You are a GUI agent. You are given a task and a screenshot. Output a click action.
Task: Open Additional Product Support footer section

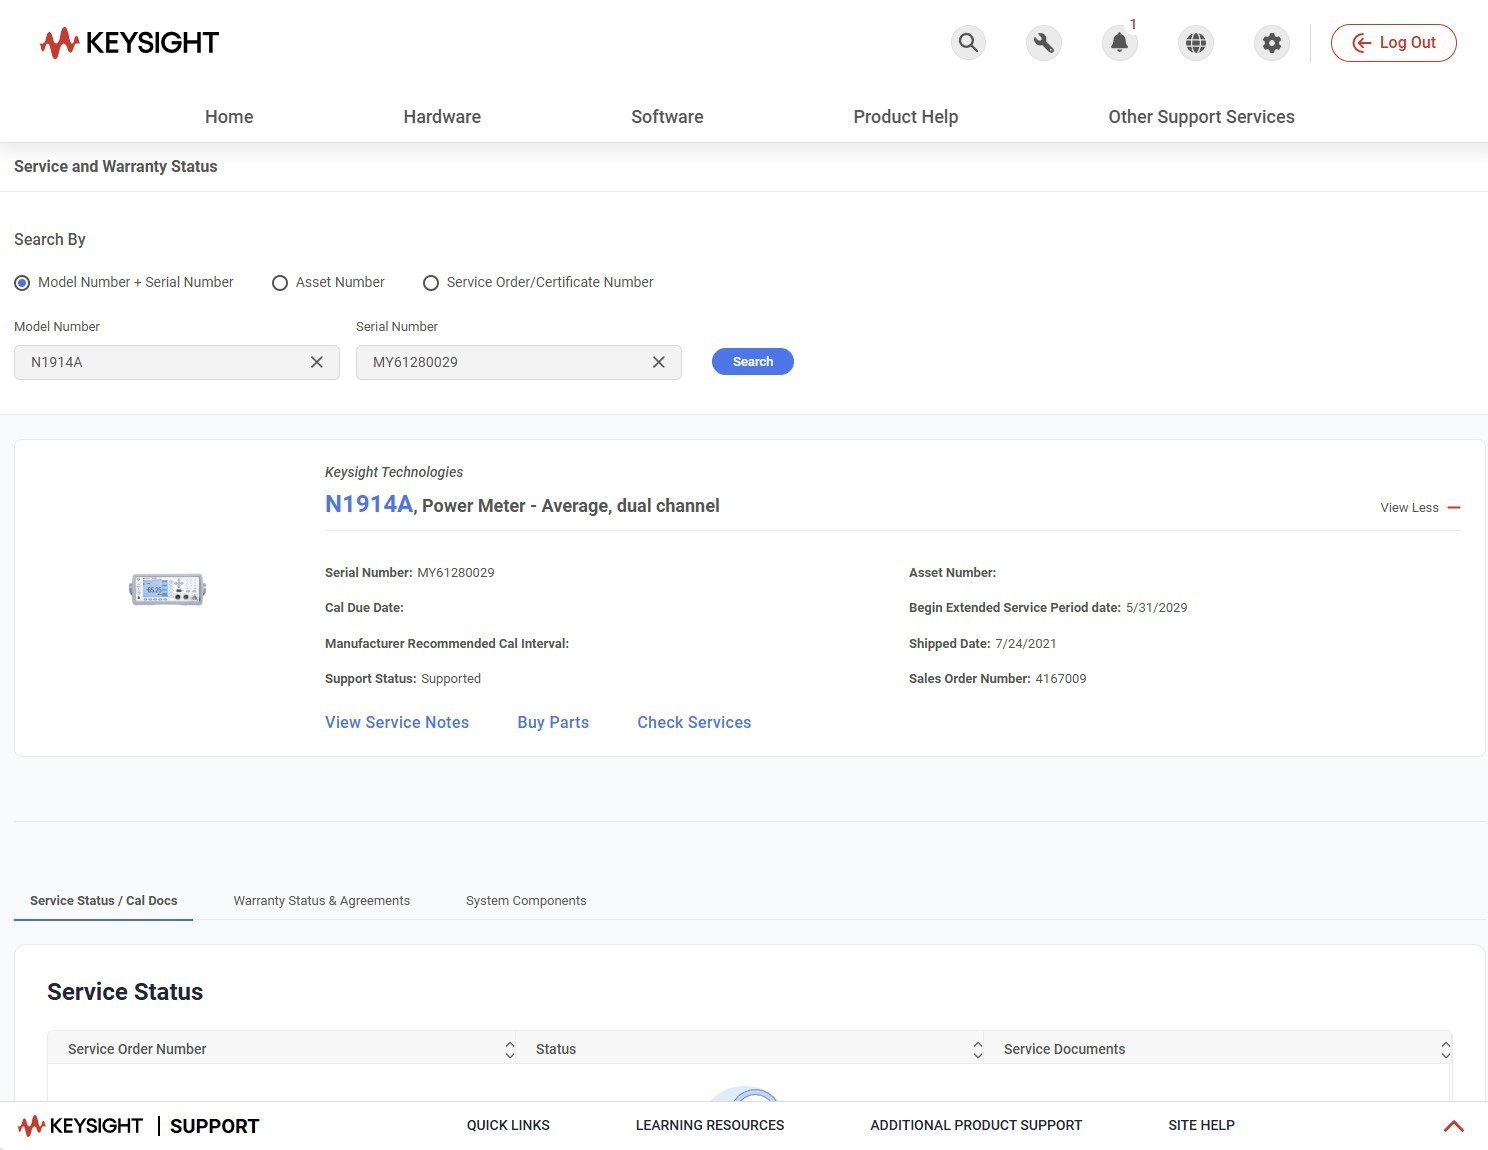976,1126
